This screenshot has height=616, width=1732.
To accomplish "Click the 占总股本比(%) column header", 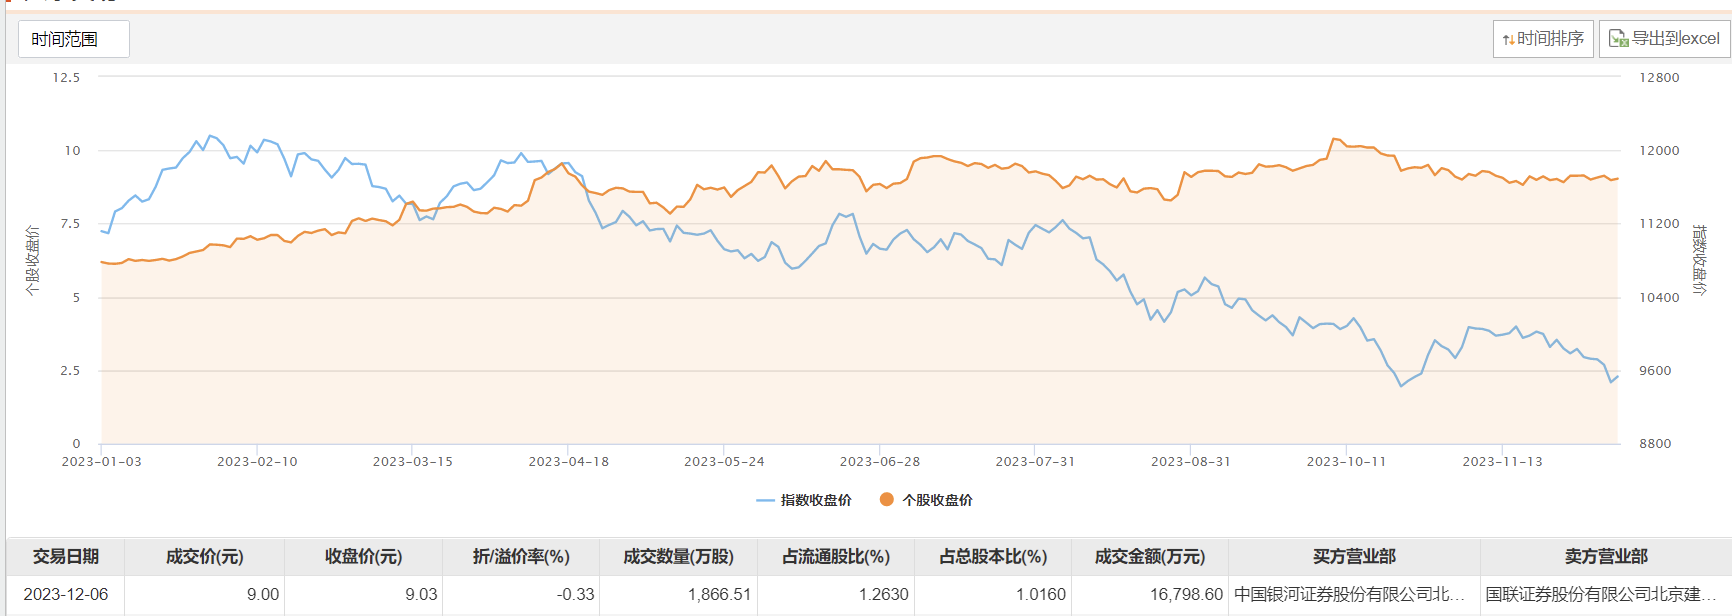I will tap(993, 557).
